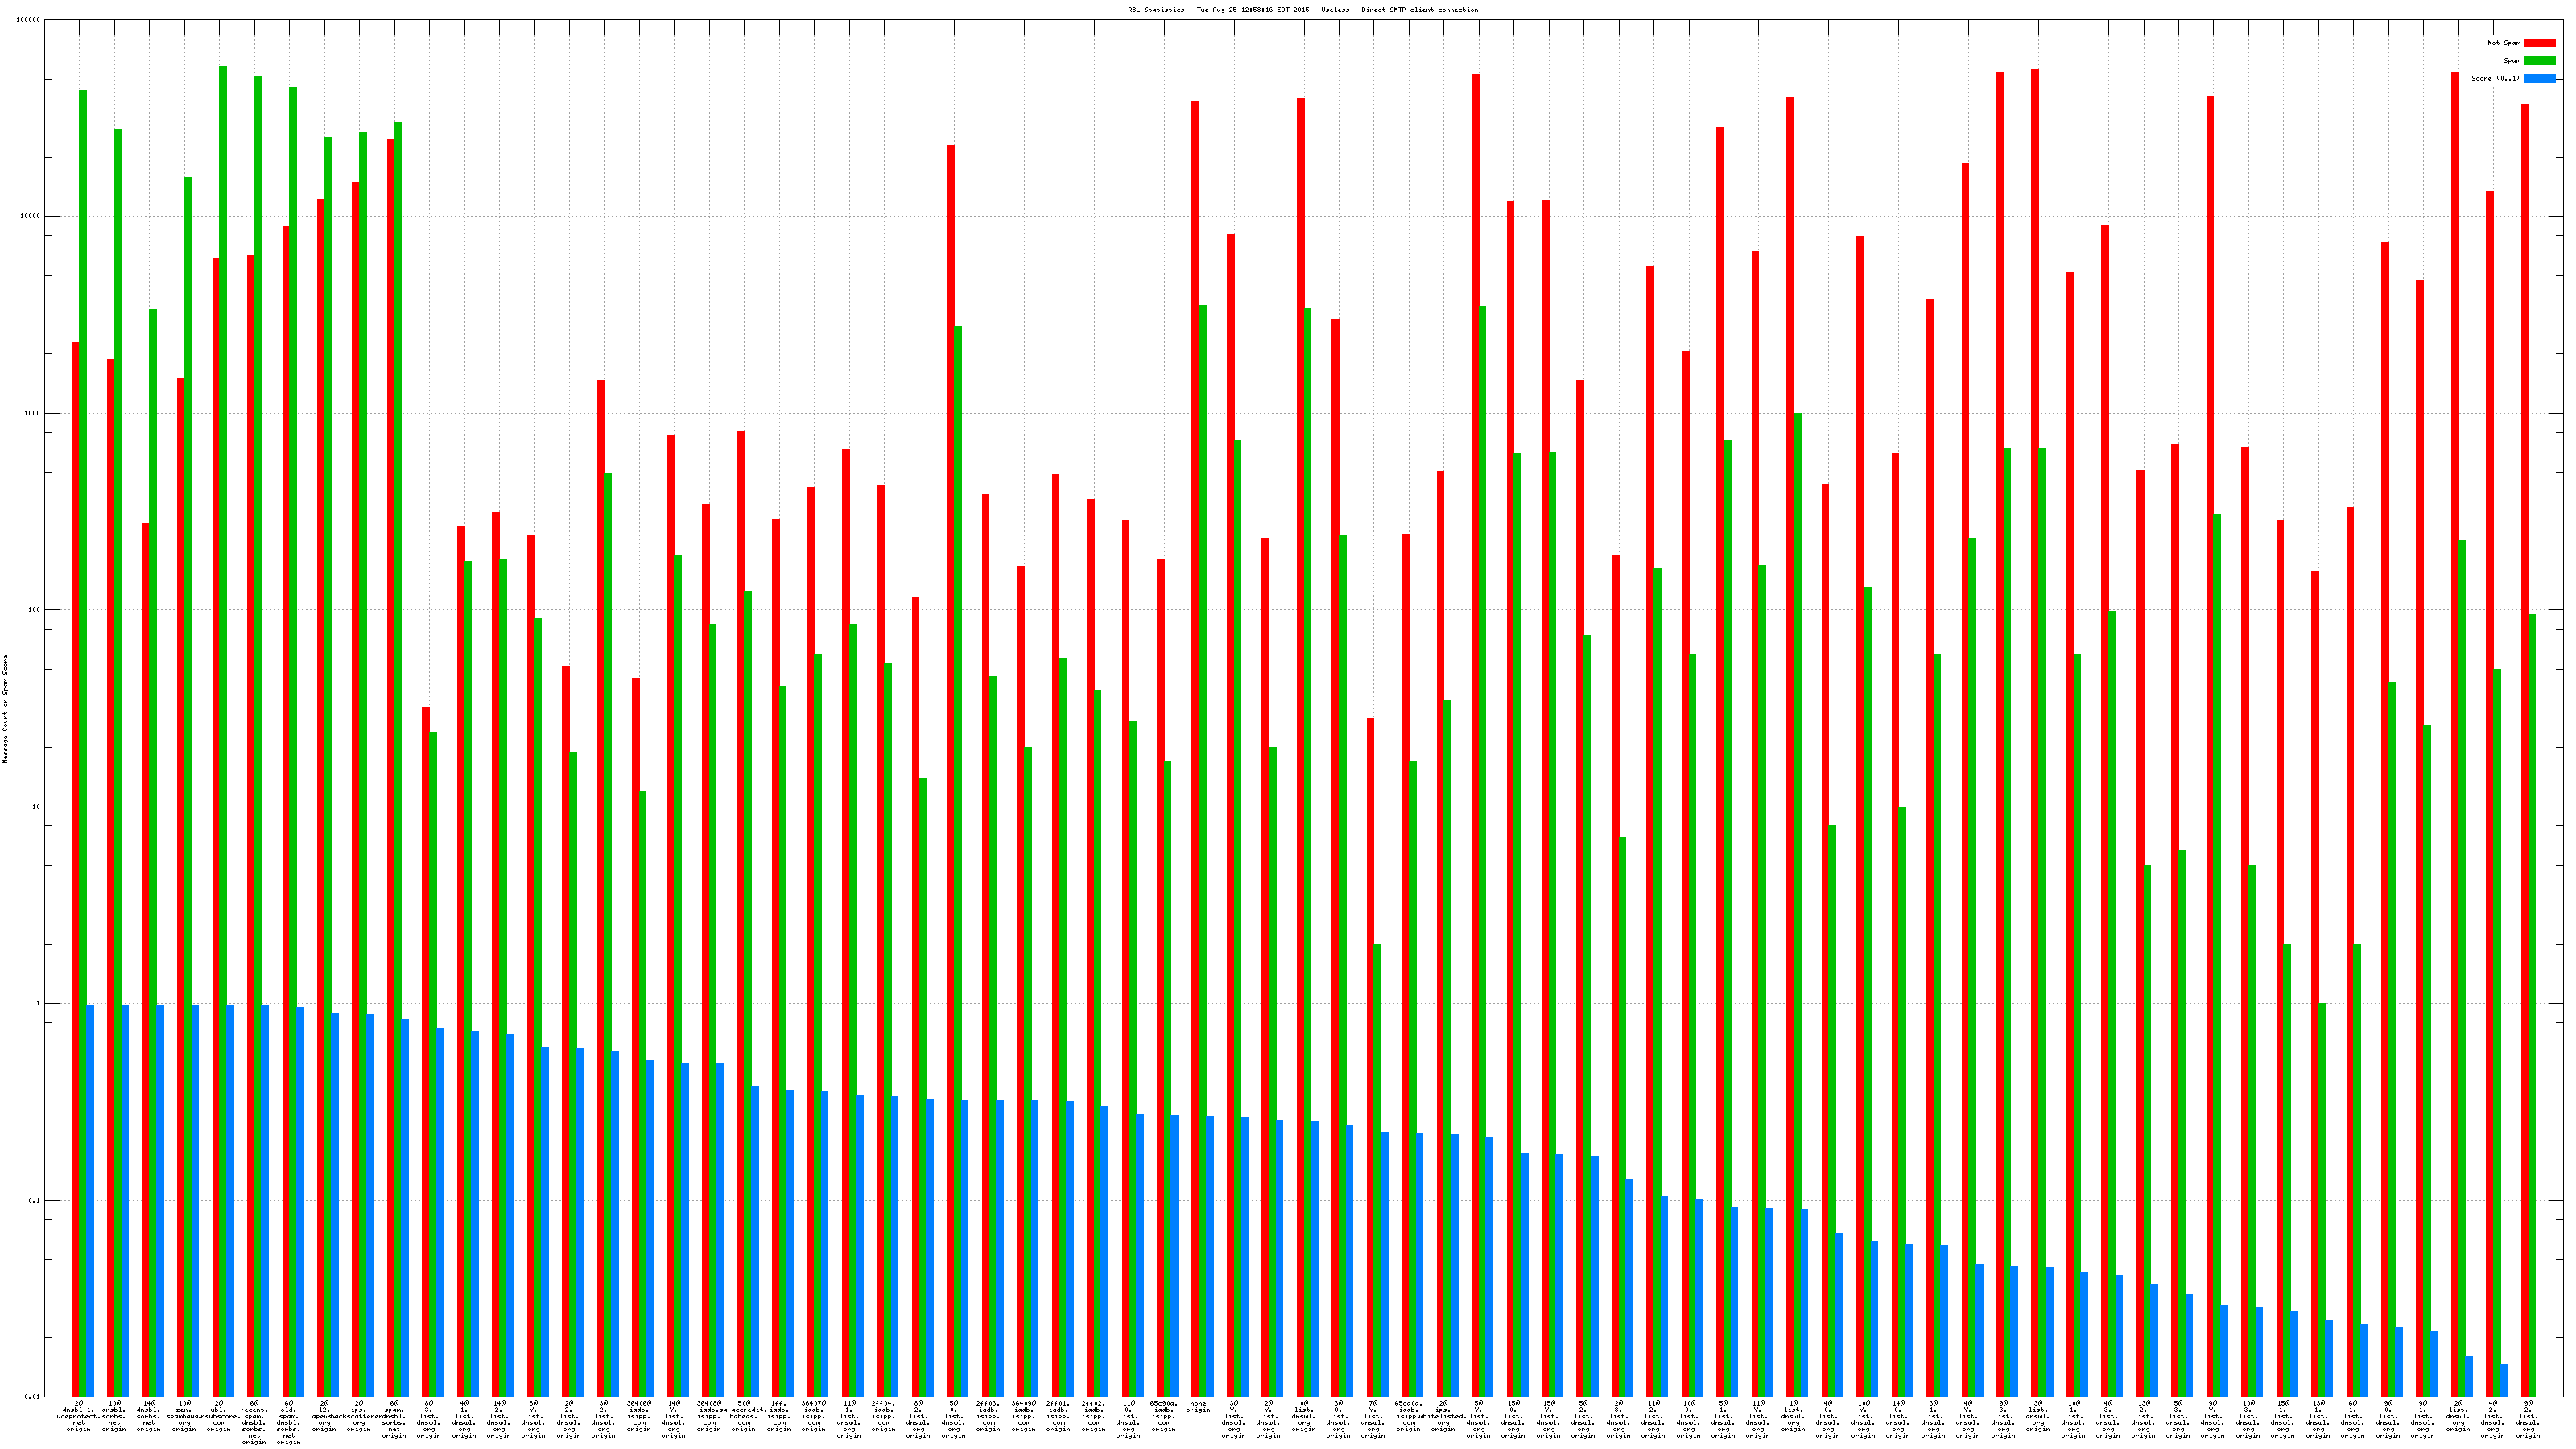Click the RBL Statistics chart title
The width and height of the screenshot is (2576, 1449).
click(1302, 10)
